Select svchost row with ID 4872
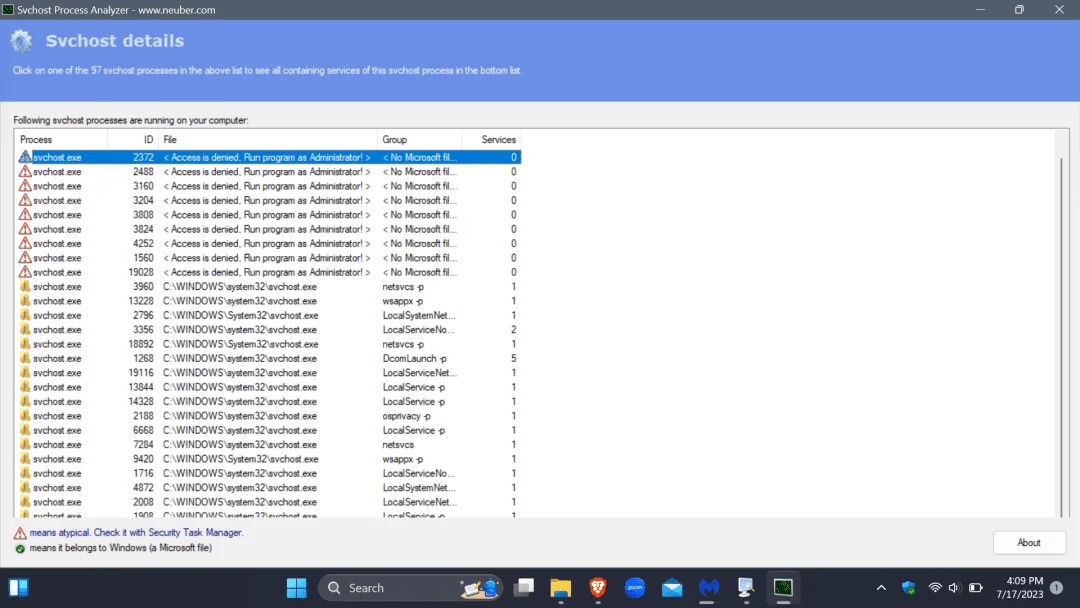Image resolution: width=1080 pixels, height=608 pixels. click(268, 488)
